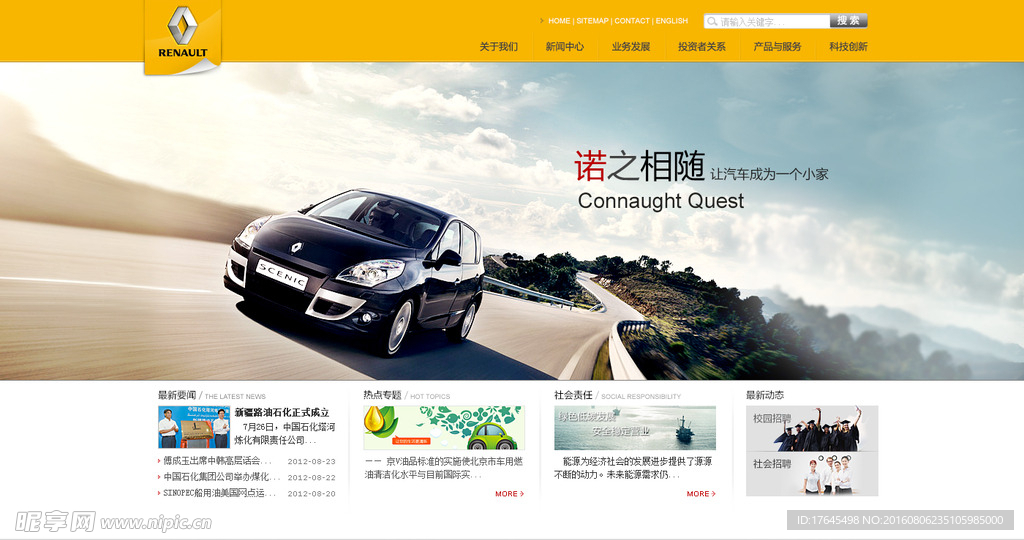The height and width of the screenshot is (540, 1024).
Task: Open news item 傅成玉出席中韩高层话会
Action: (x=217, y=460)
